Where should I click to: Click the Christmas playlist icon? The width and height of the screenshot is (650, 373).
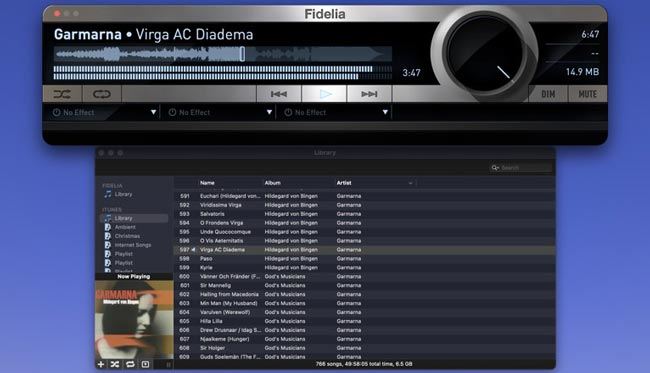pyautogui.click(x=108, y=236)
